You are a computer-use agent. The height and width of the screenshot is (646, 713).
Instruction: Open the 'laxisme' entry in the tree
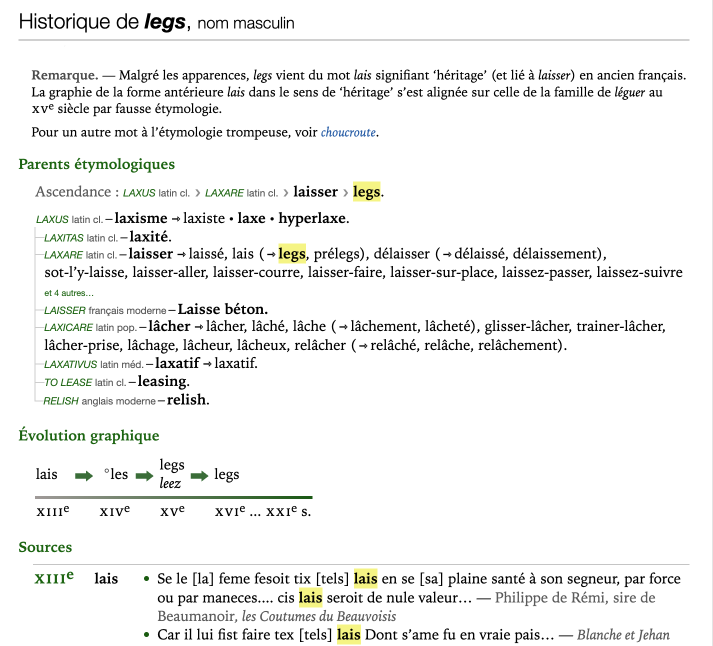pos(143,218)
